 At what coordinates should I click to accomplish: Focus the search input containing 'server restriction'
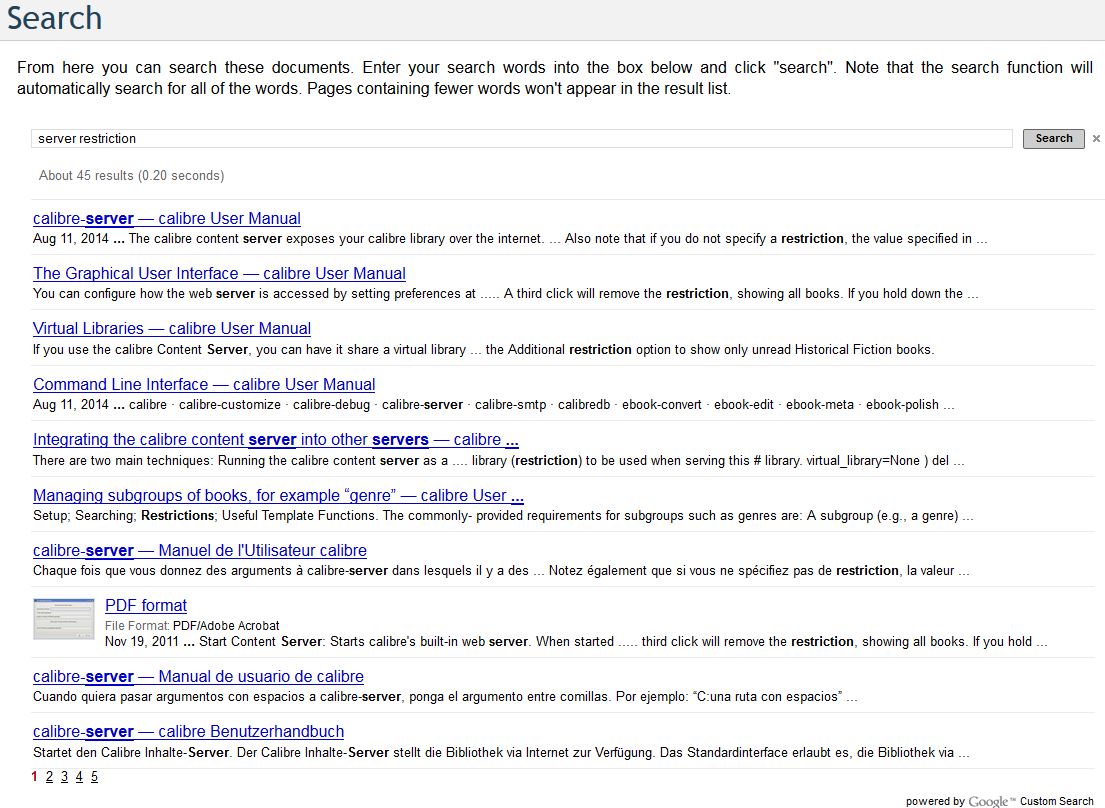point(521,139)
